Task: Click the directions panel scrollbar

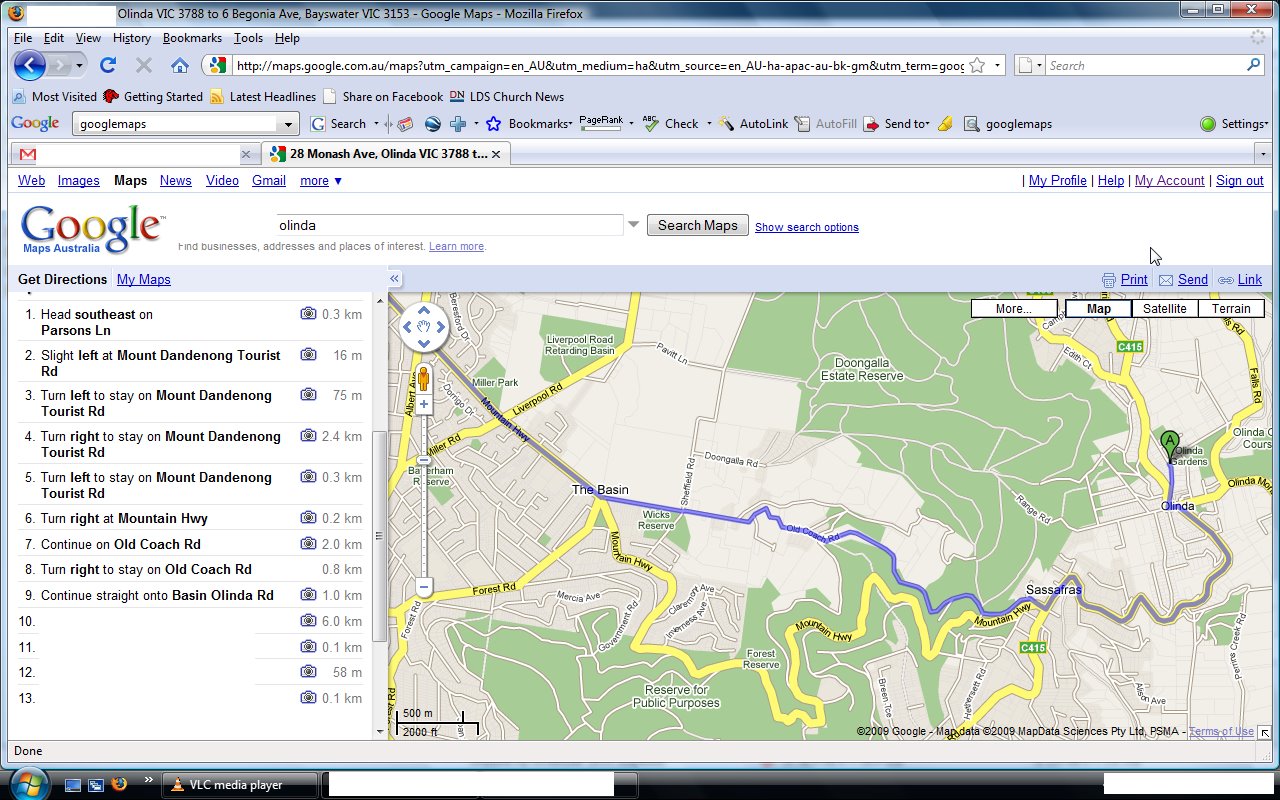Action: (x=379, y=535)
